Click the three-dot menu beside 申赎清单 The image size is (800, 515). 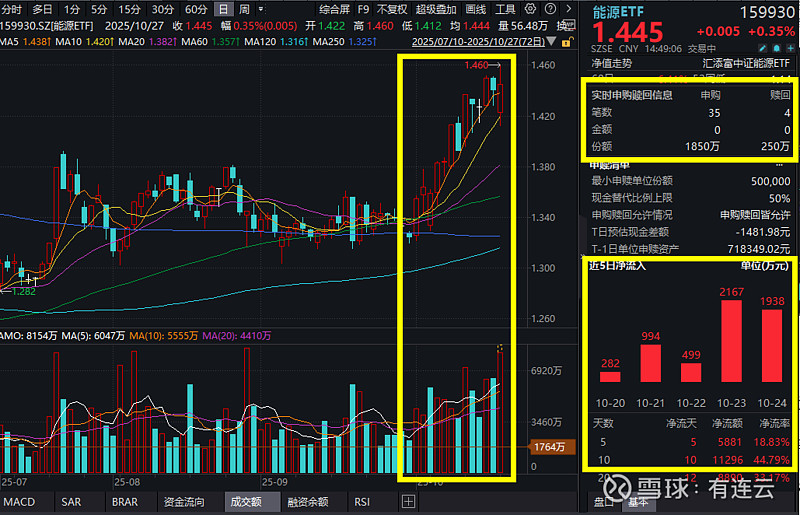tap(779, 165)
